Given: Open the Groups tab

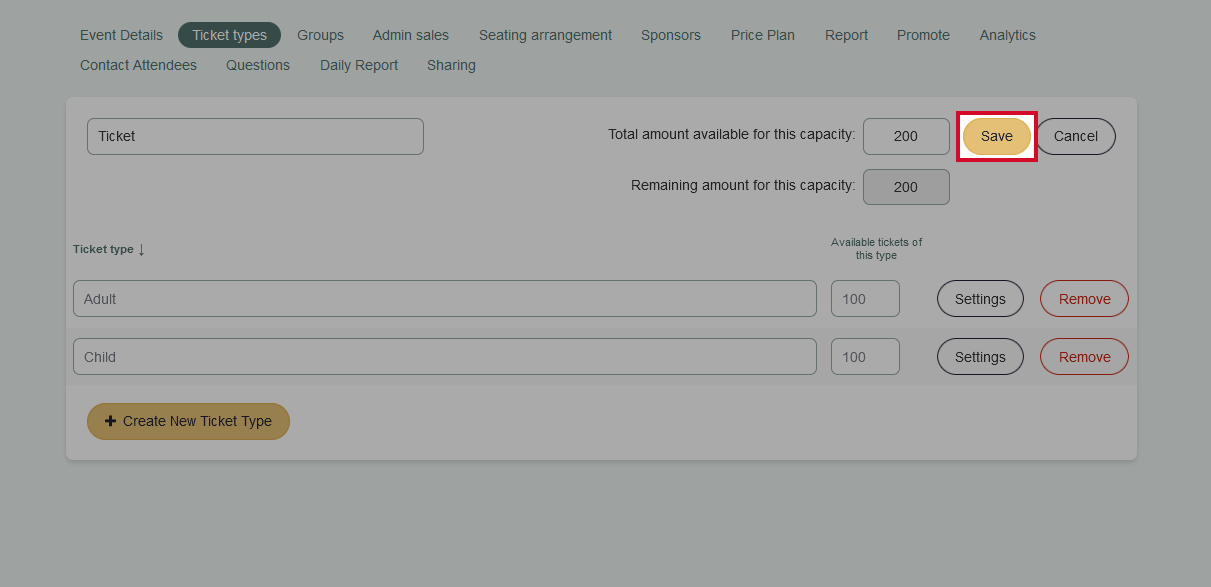Looking at the screenshot, I should 320,35.
